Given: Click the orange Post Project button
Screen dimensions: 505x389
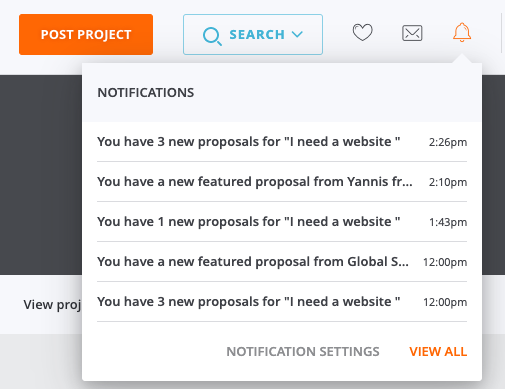Looking at the screenshot, I should point(86,34).
